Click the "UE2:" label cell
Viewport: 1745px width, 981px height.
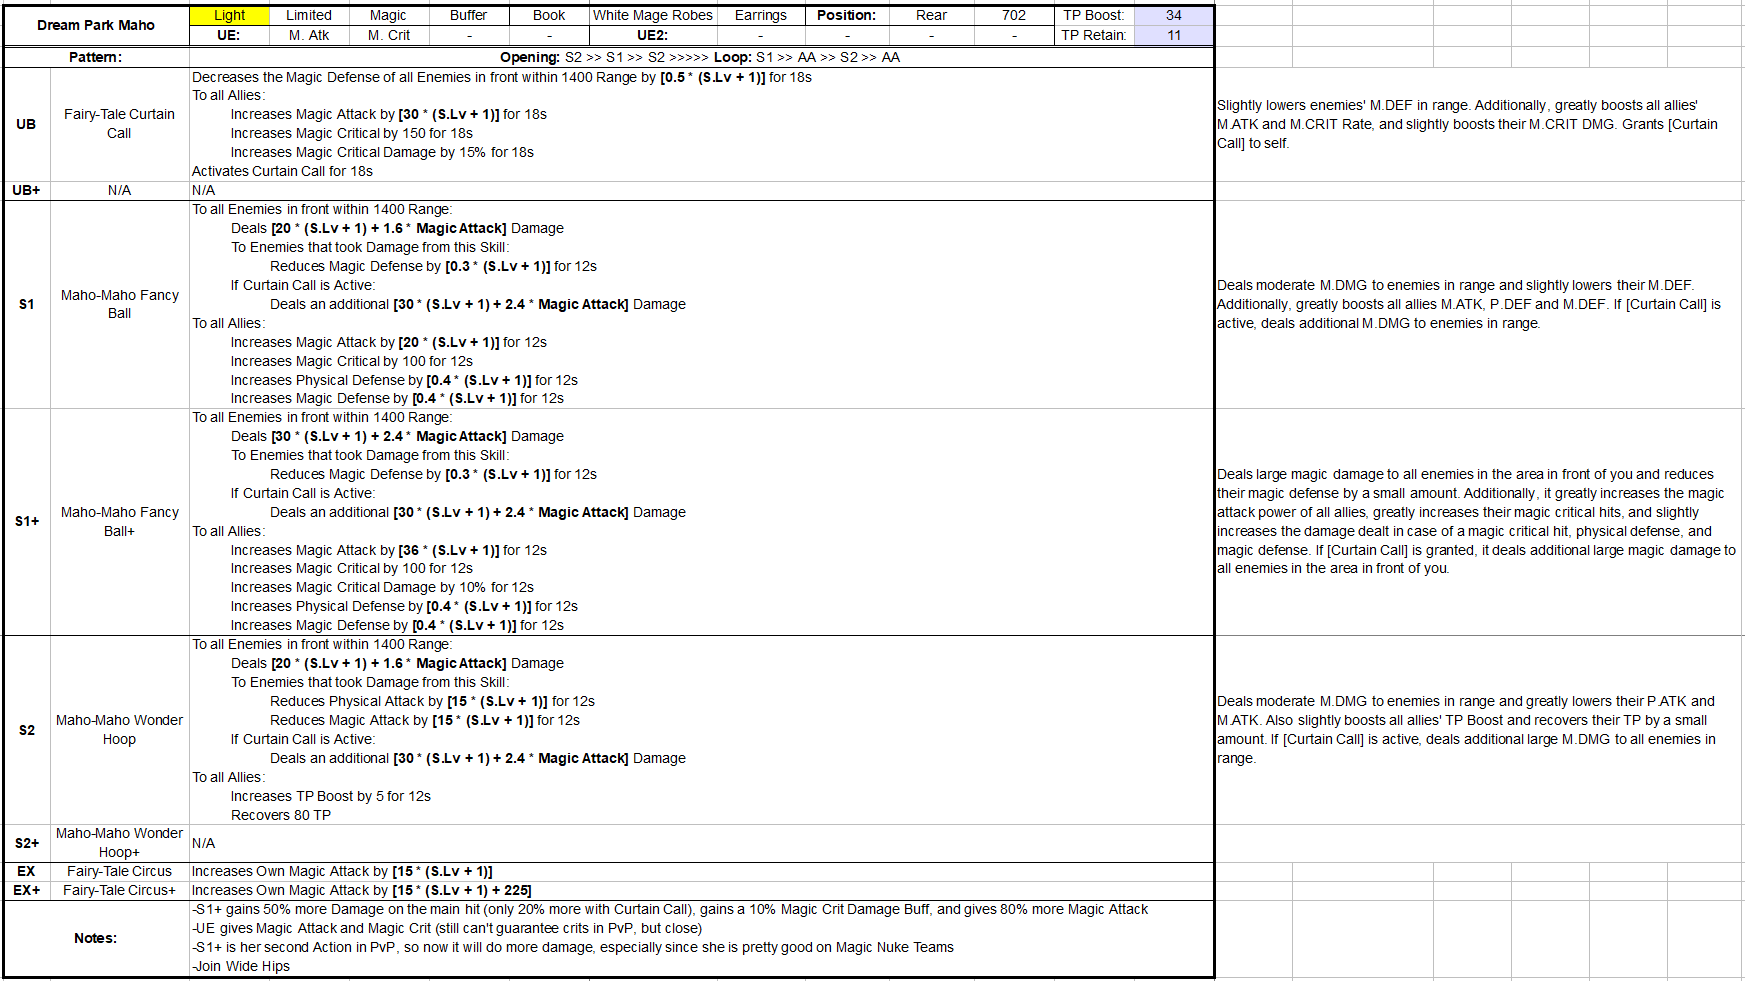[x=653, y=35]
